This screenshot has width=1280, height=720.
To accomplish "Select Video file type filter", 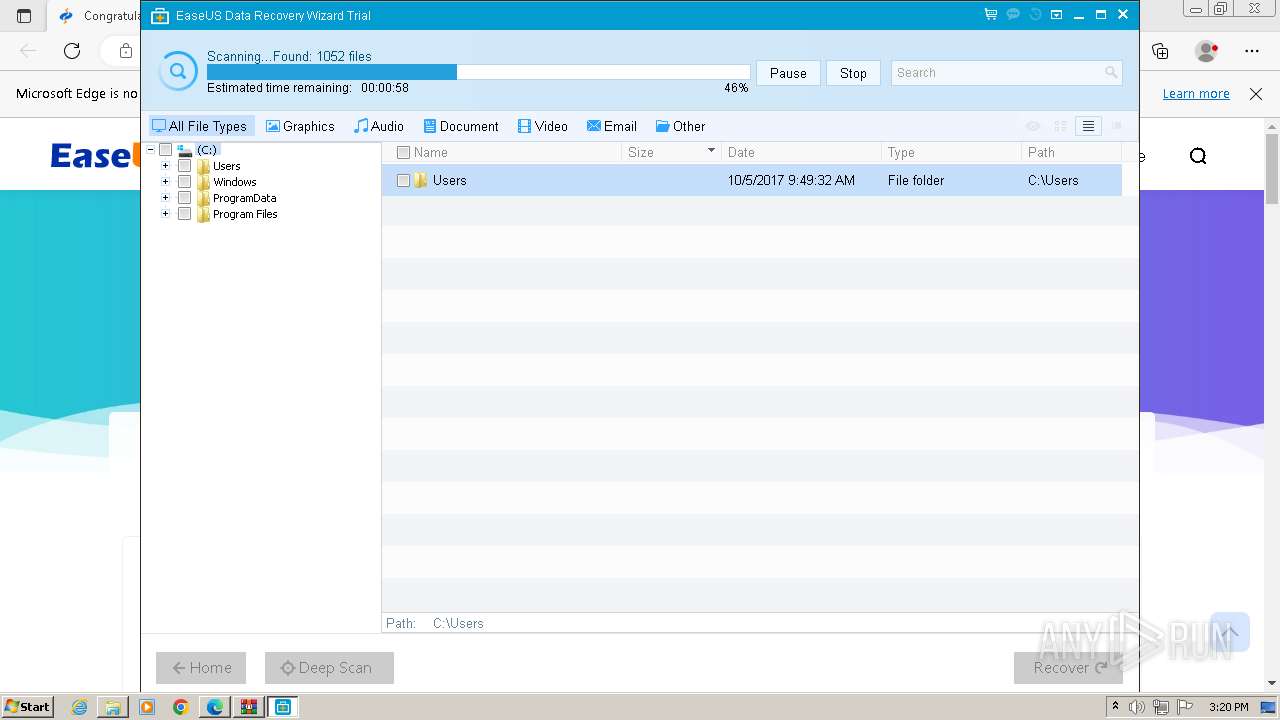I will [543, 126].
